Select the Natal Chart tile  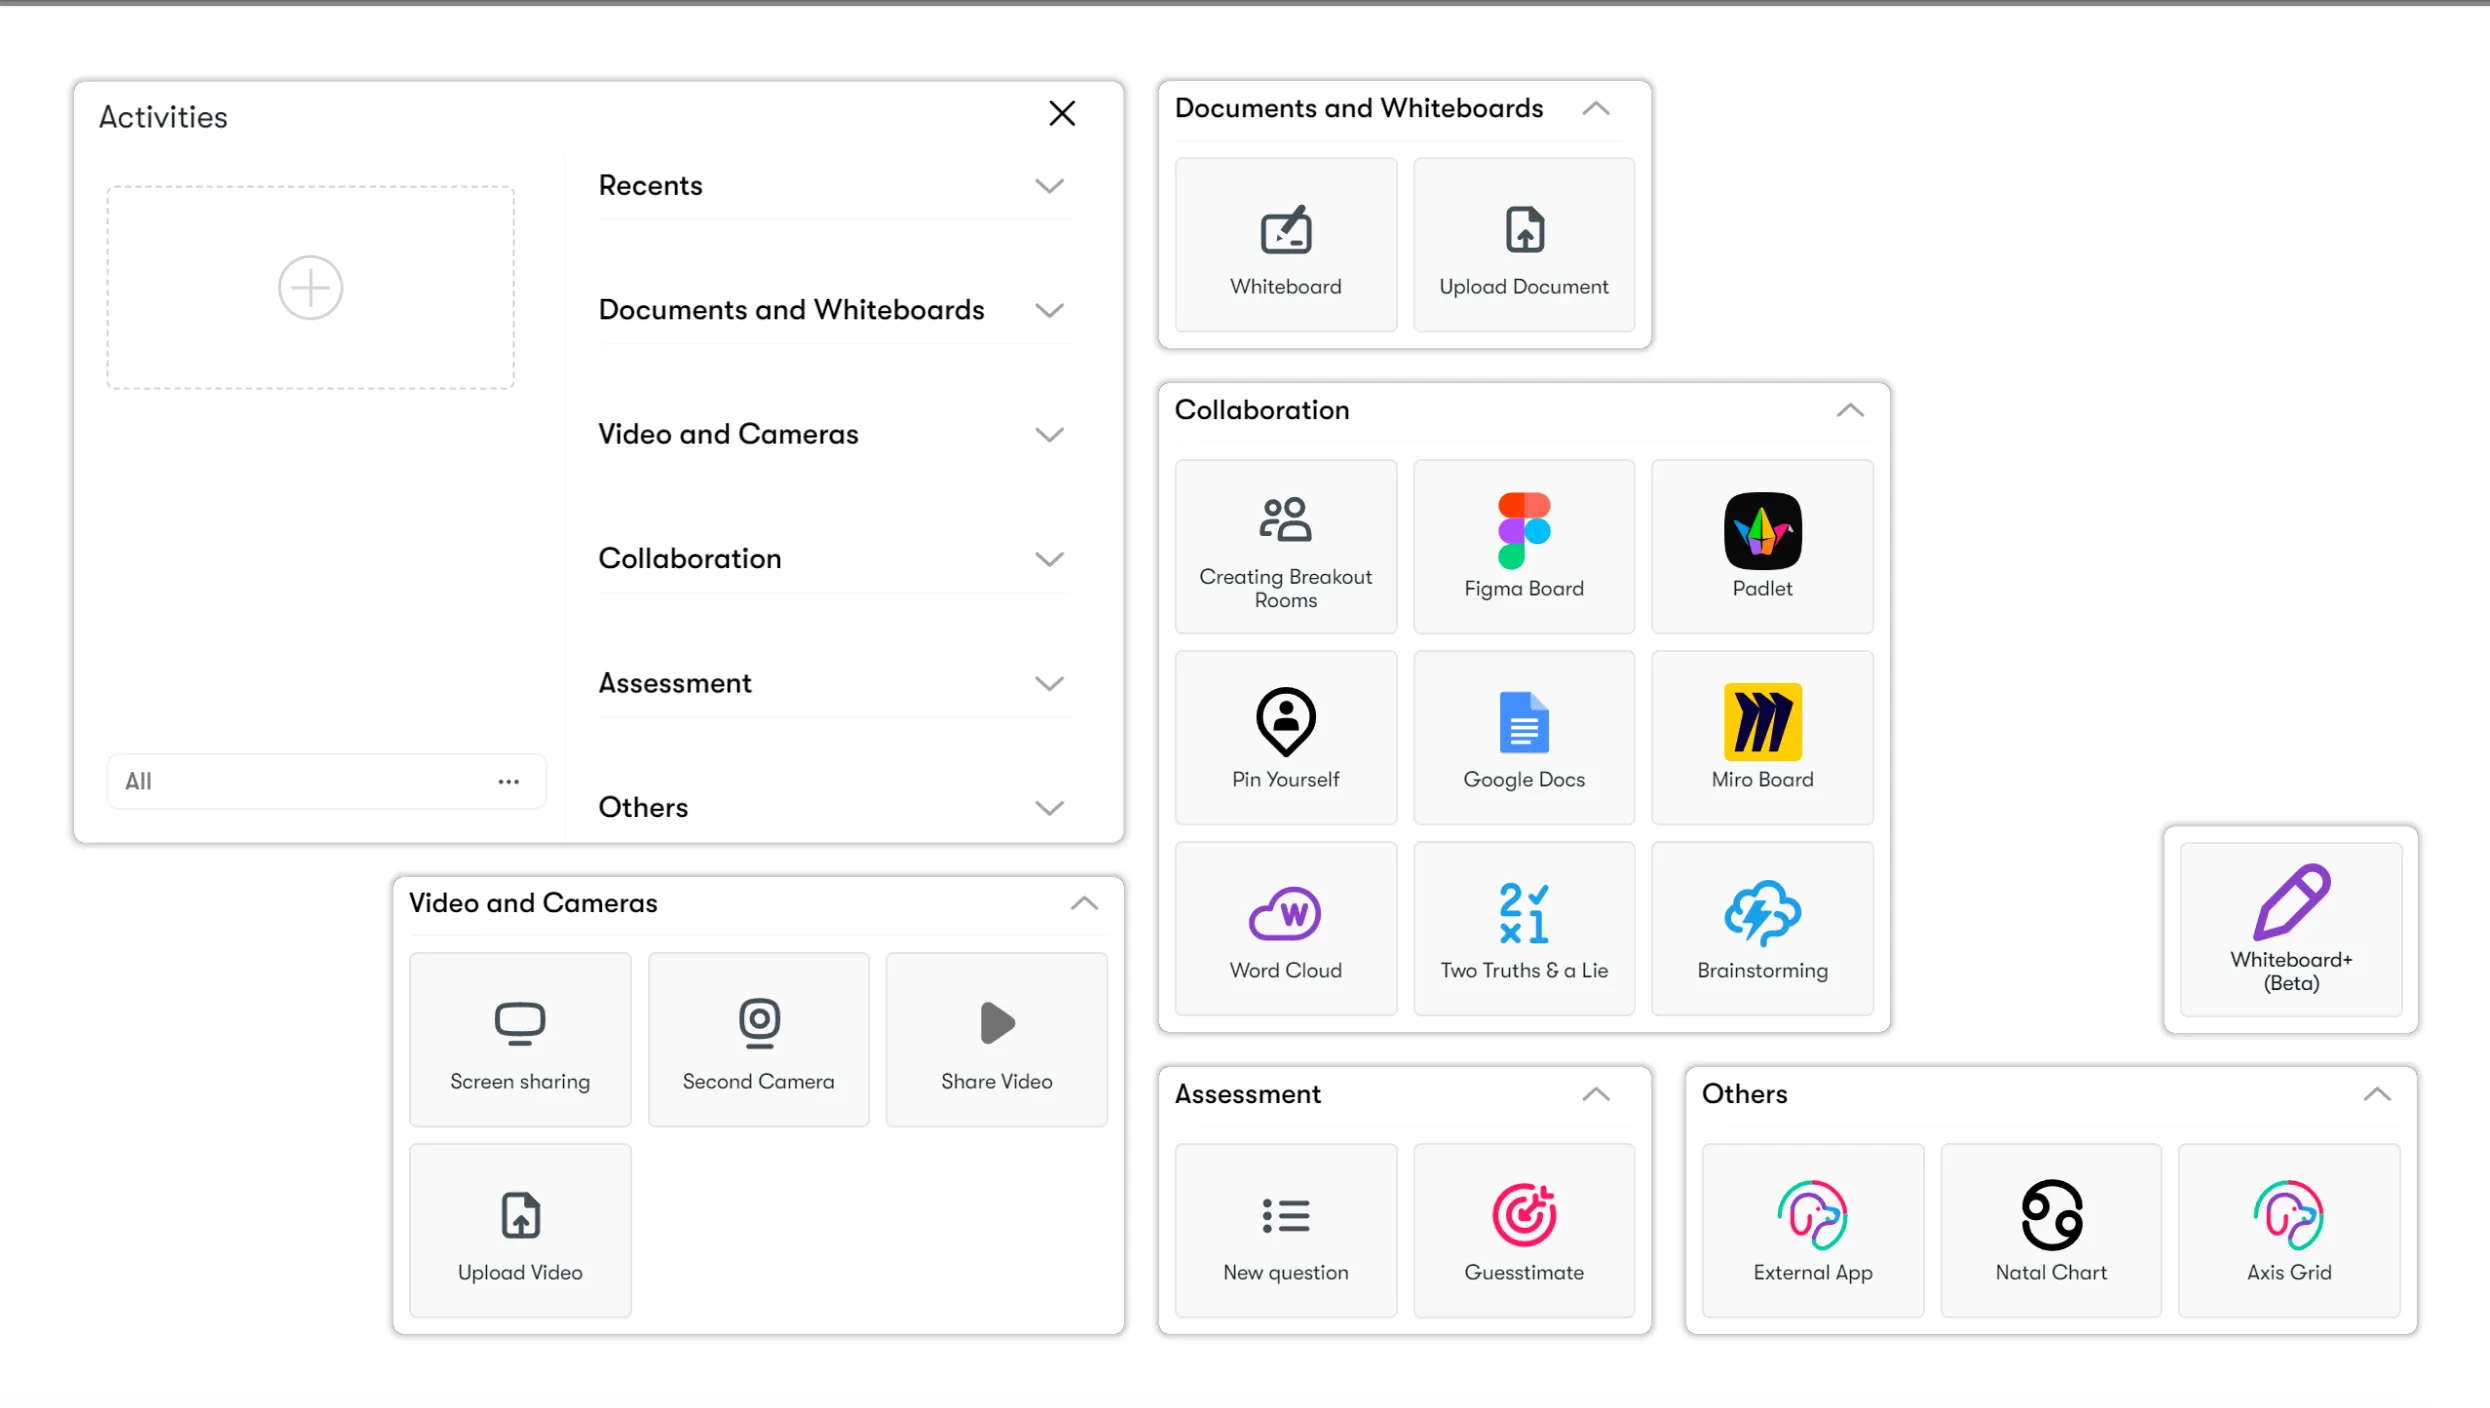[2050, 1230]
